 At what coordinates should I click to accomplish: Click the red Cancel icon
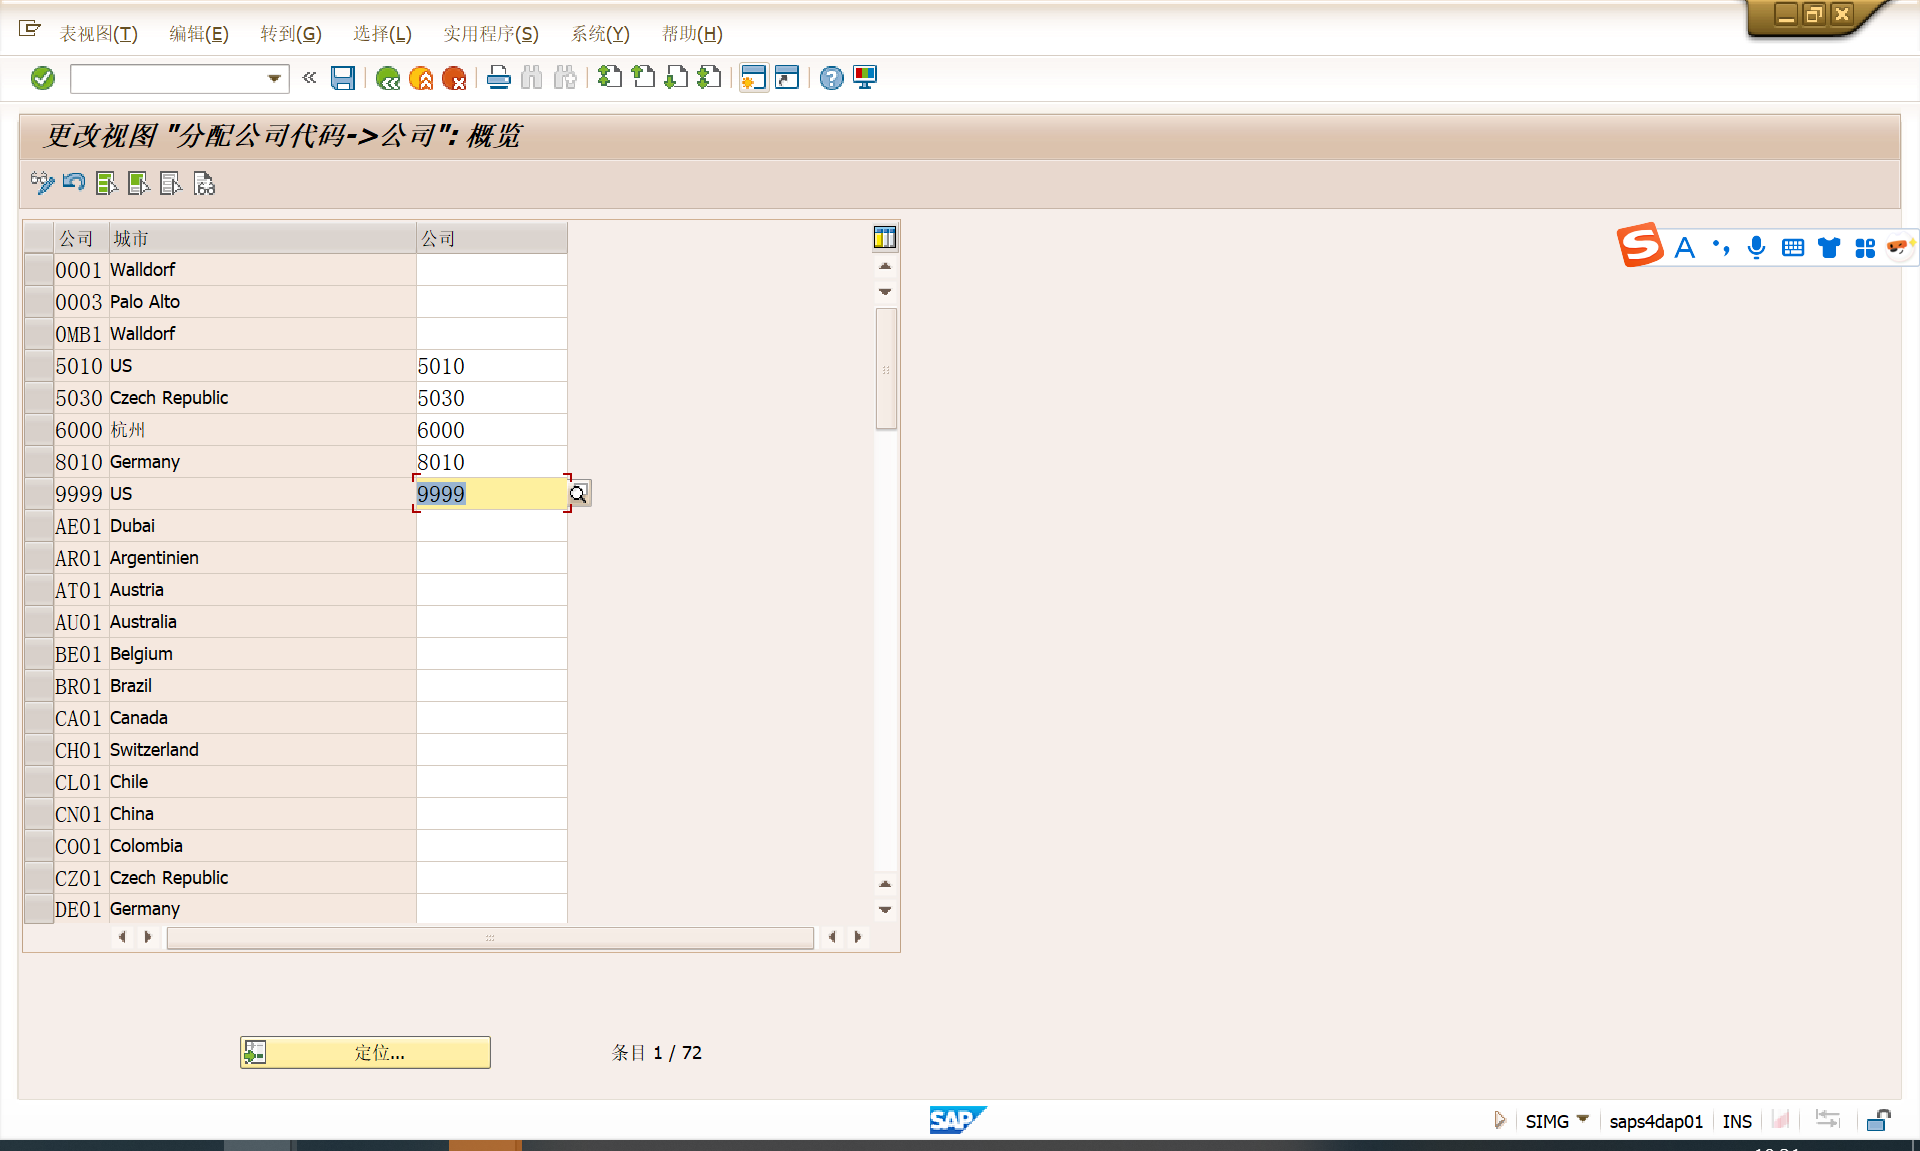point(454,78)
